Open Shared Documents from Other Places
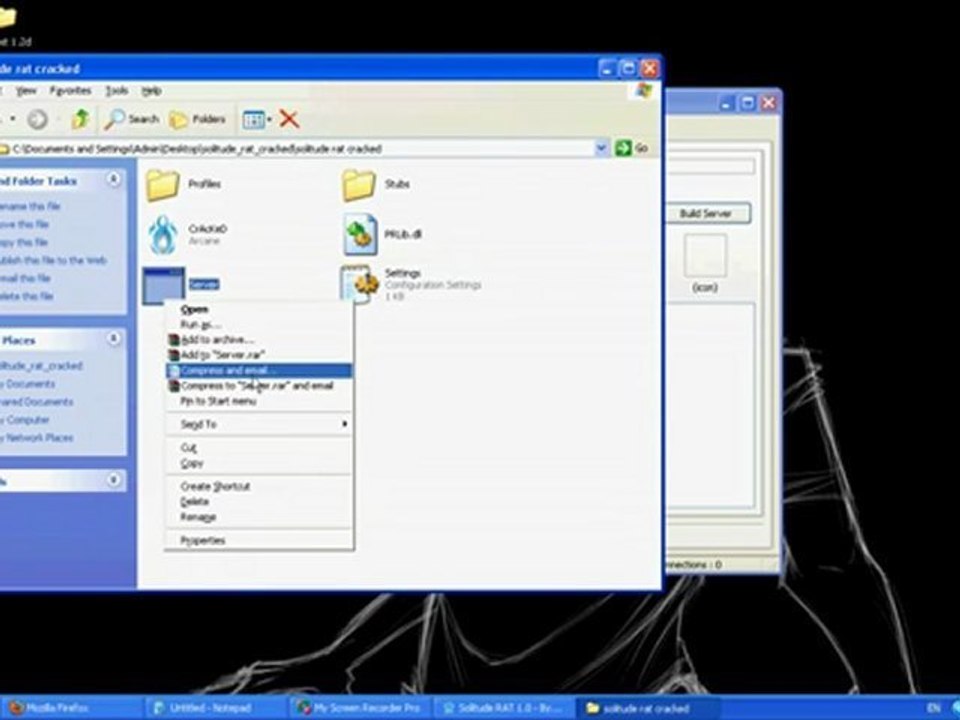Viewport: 960px width, 720px height. click(x=36, y=402)
